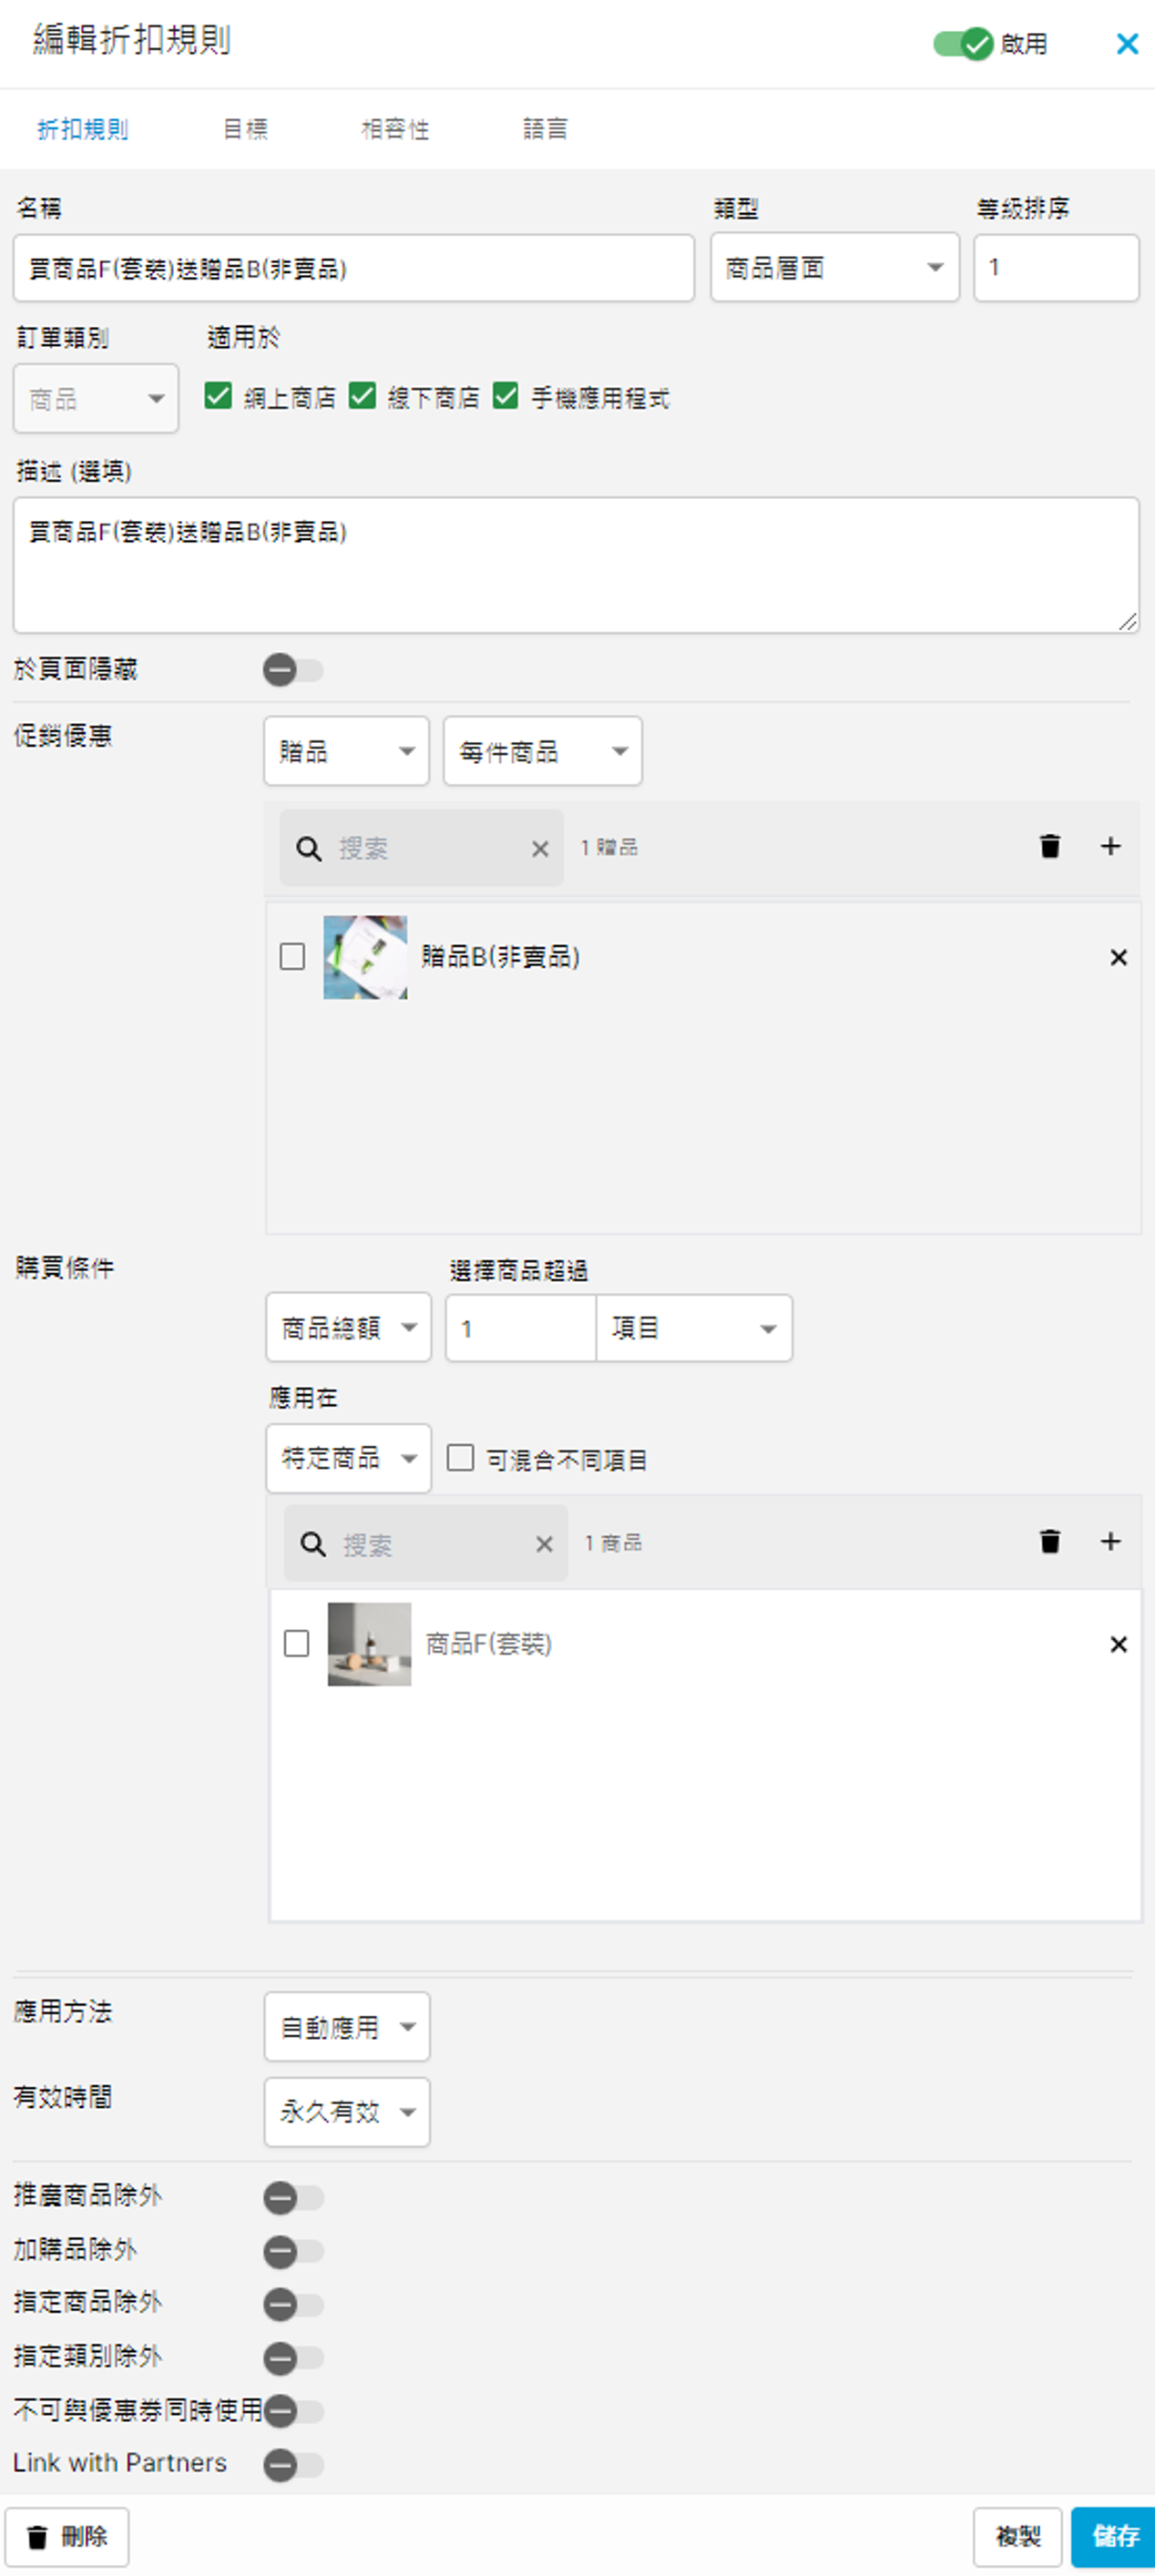Clear the product search box X icon

click(544, 1544)
